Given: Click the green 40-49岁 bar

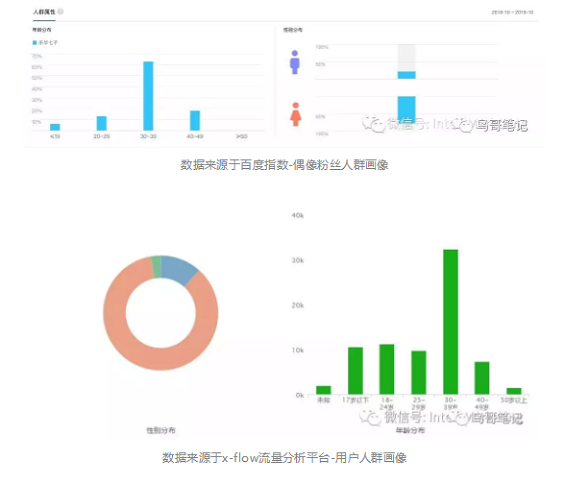Looking at the screenshot, I should click(482, 378).
